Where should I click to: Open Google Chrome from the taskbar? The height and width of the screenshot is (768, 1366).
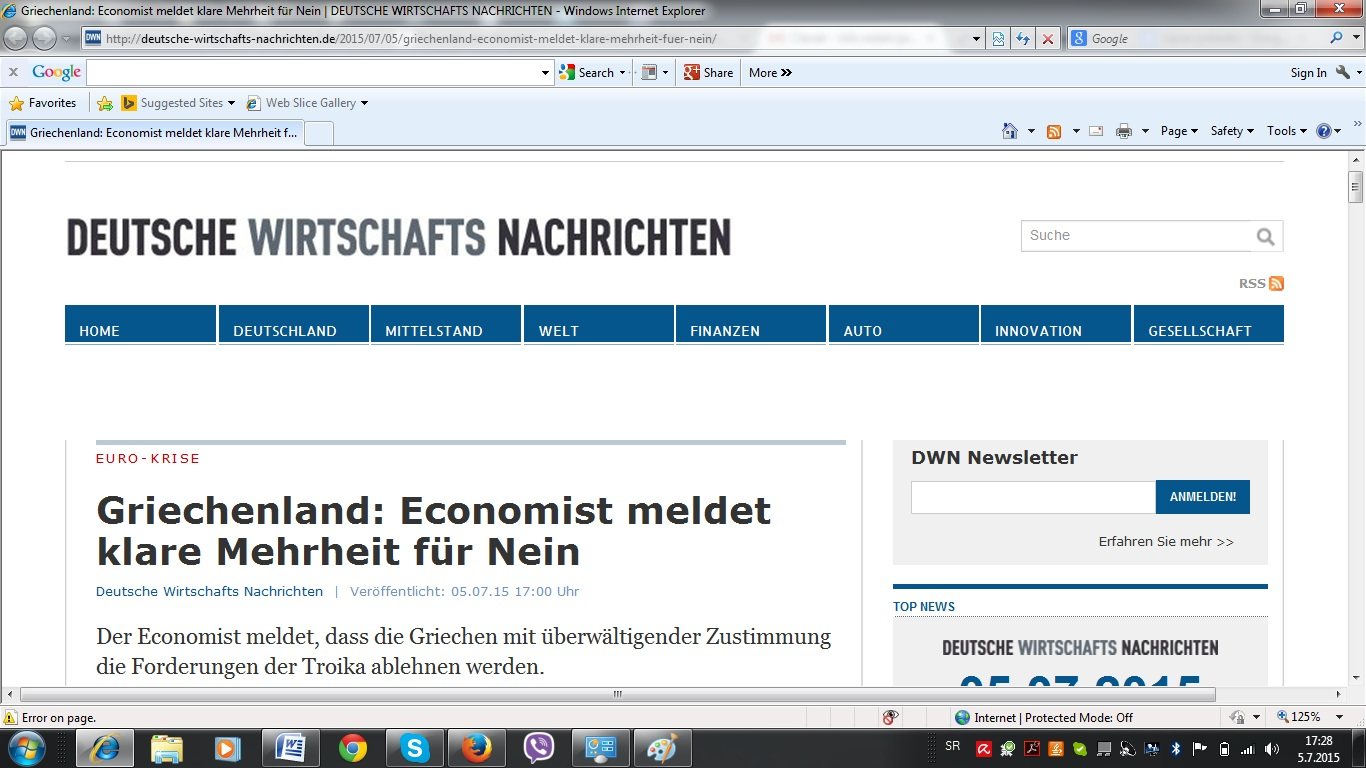[352, 748]
